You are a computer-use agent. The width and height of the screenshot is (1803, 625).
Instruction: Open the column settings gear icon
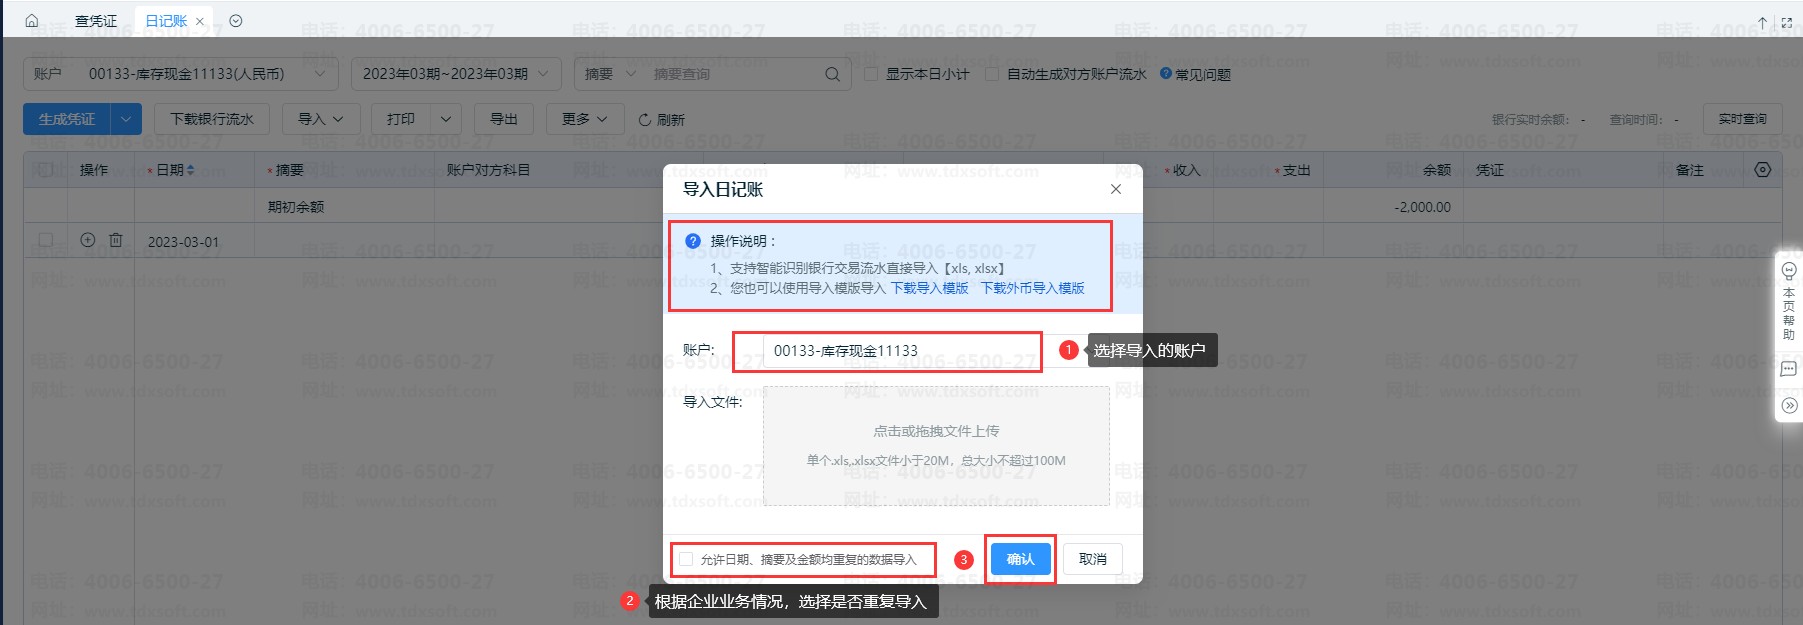pos(1763,170)
